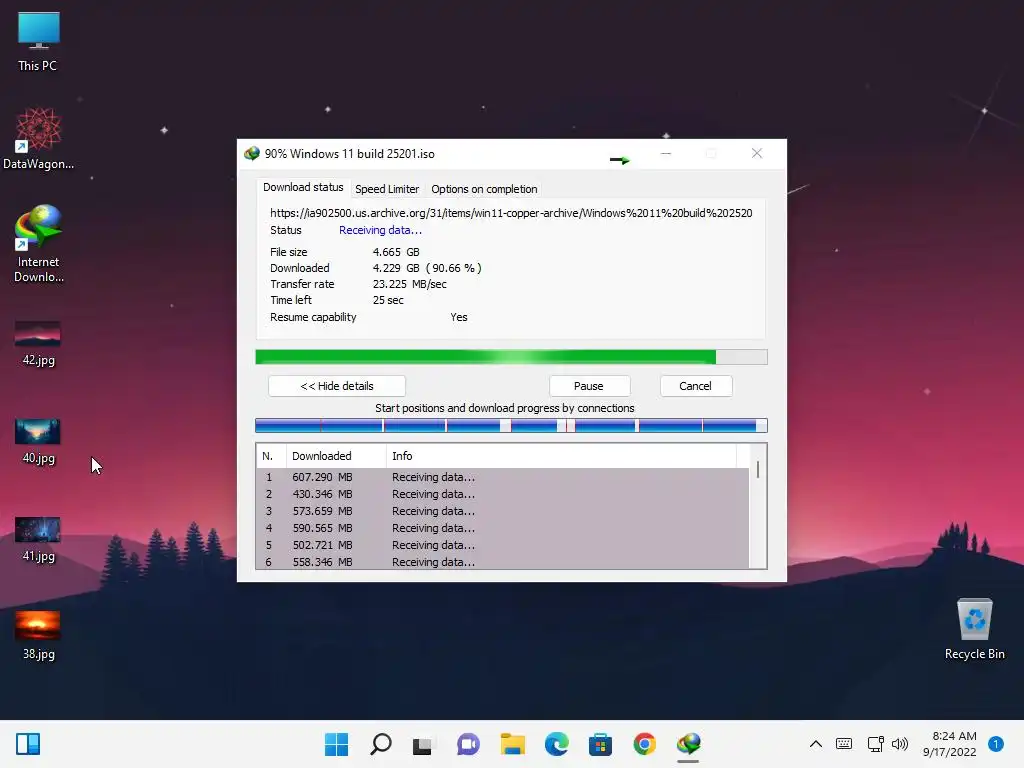The image size is (1024, 768).
Task: Open the Windows Start menu
Action: [336, 744]
